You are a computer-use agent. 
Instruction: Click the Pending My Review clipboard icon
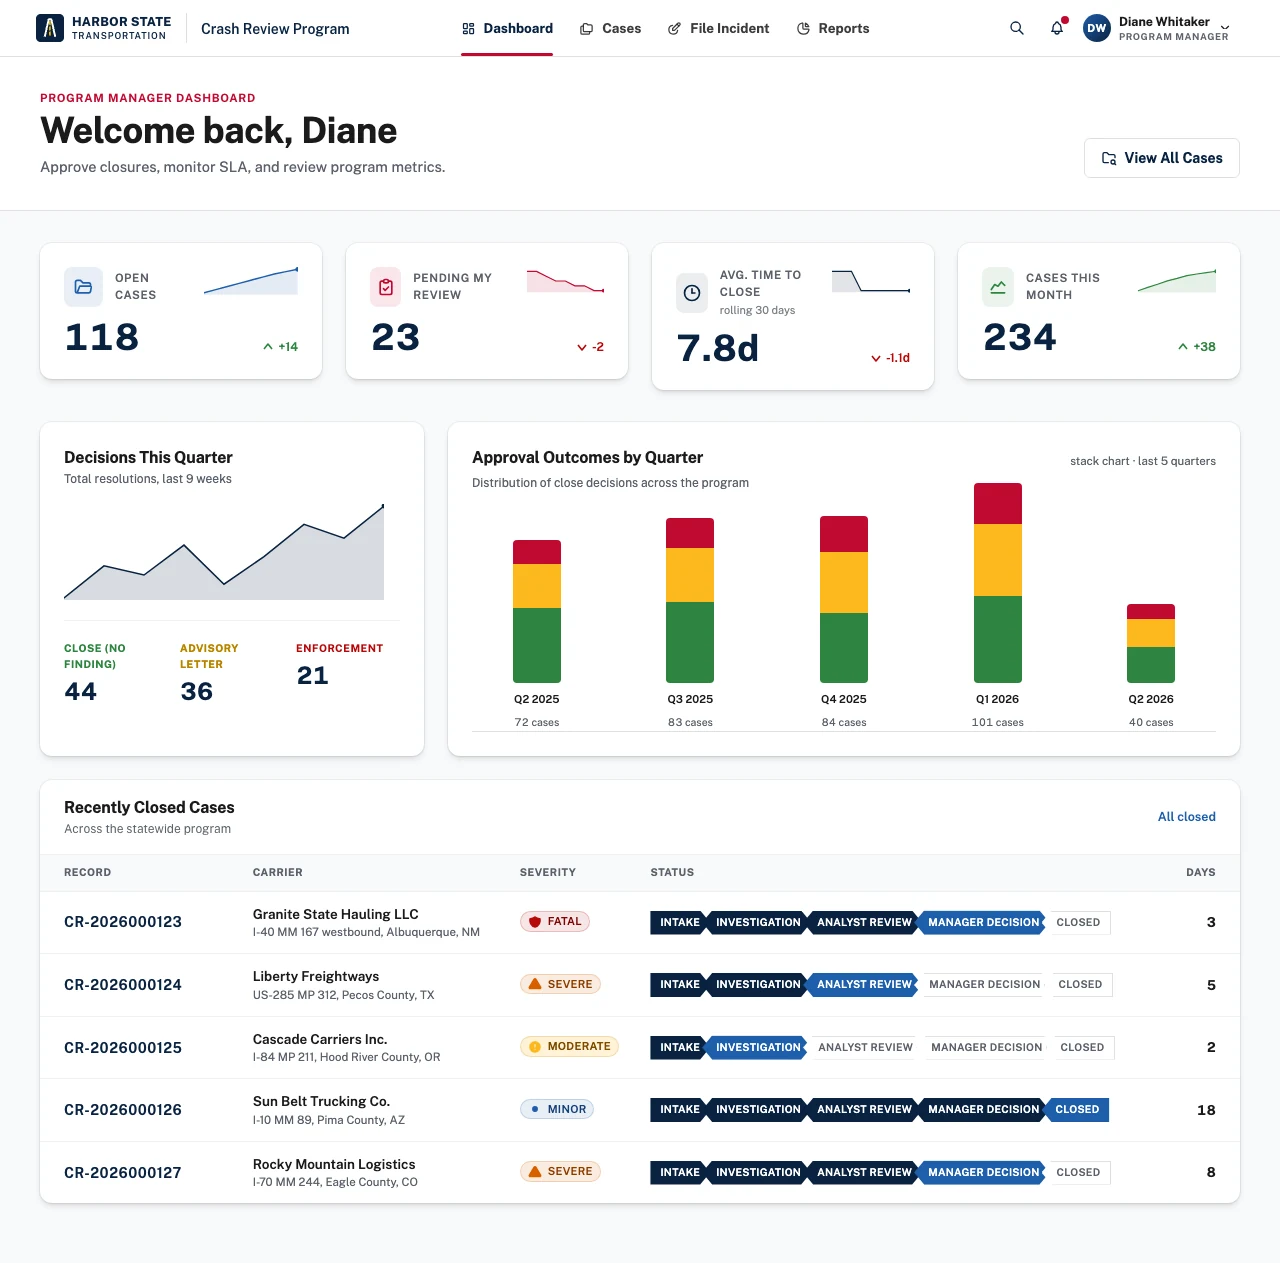pyautogui.click(x=386, y=287)
